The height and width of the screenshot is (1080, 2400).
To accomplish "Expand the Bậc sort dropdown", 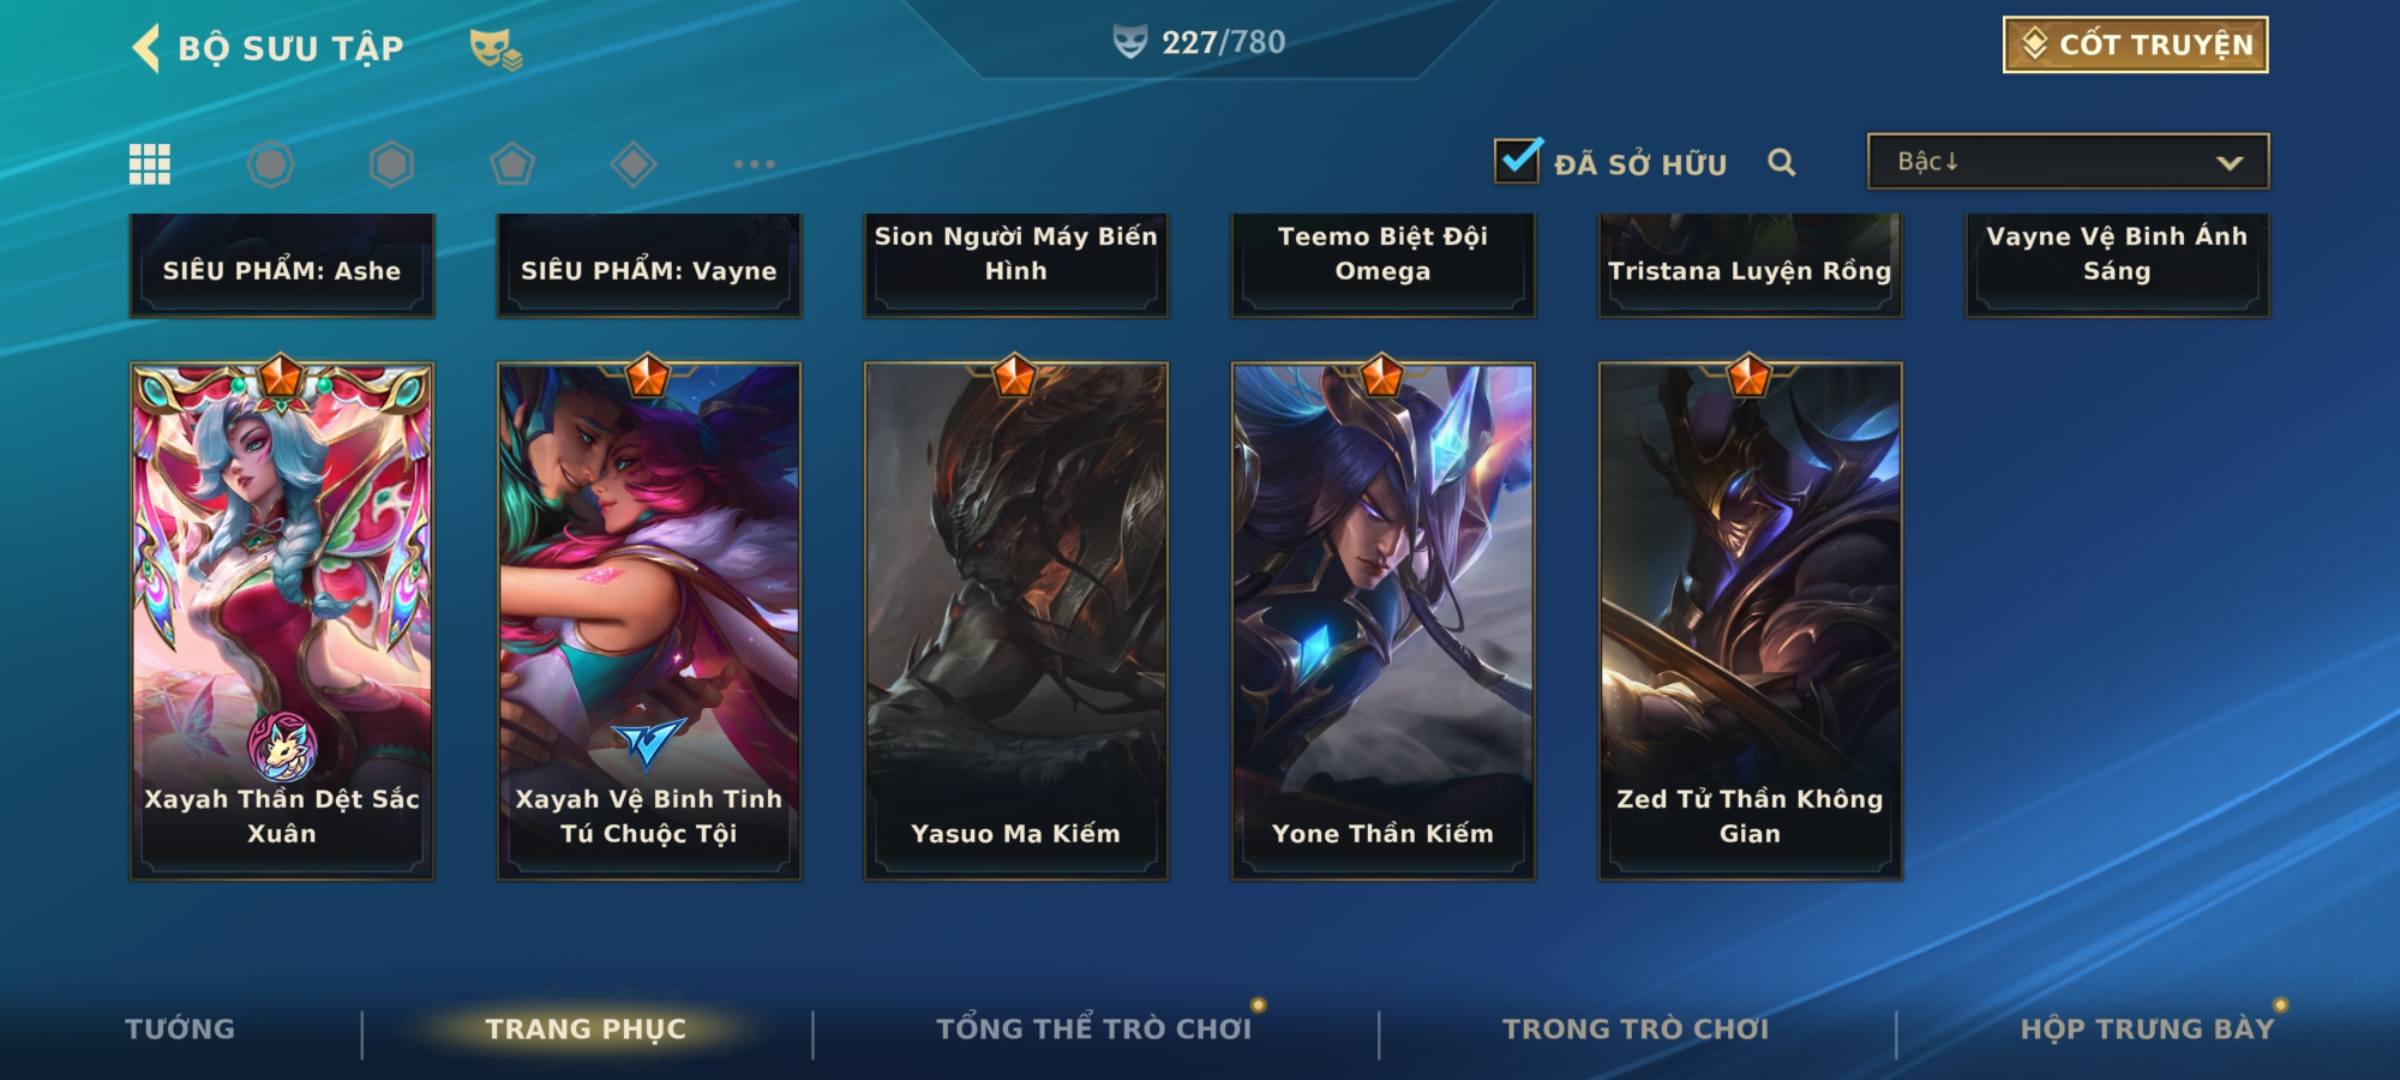I will click(2068, 161).
